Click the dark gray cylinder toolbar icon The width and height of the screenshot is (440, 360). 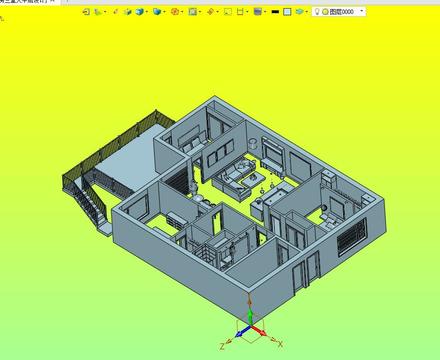tap(257, 12)
